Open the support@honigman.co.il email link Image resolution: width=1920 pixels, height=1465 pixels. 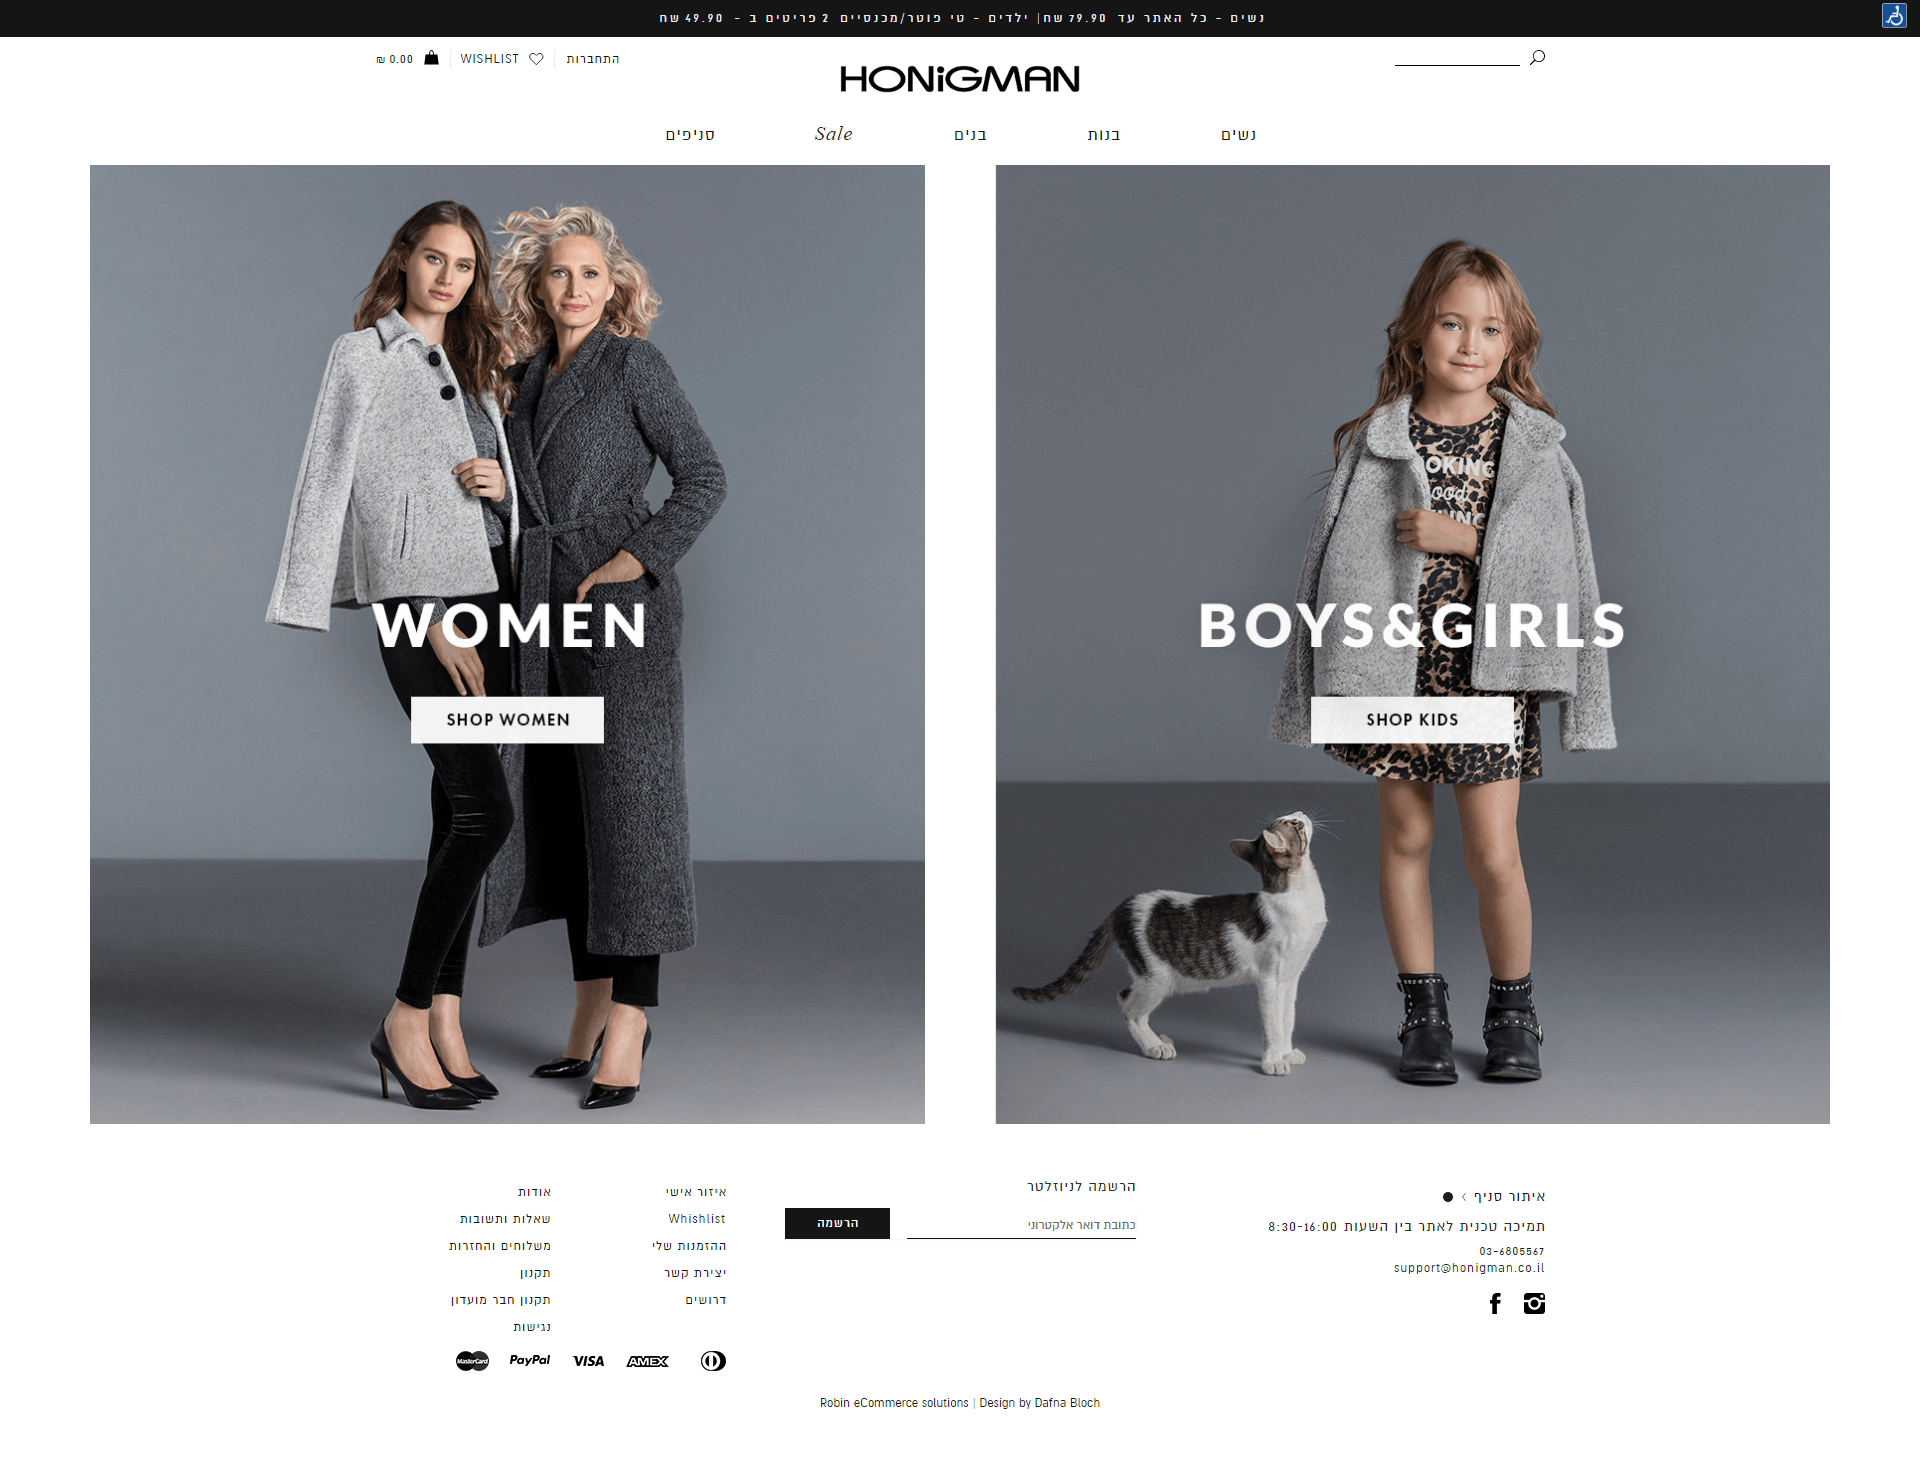point(1469,1268)
